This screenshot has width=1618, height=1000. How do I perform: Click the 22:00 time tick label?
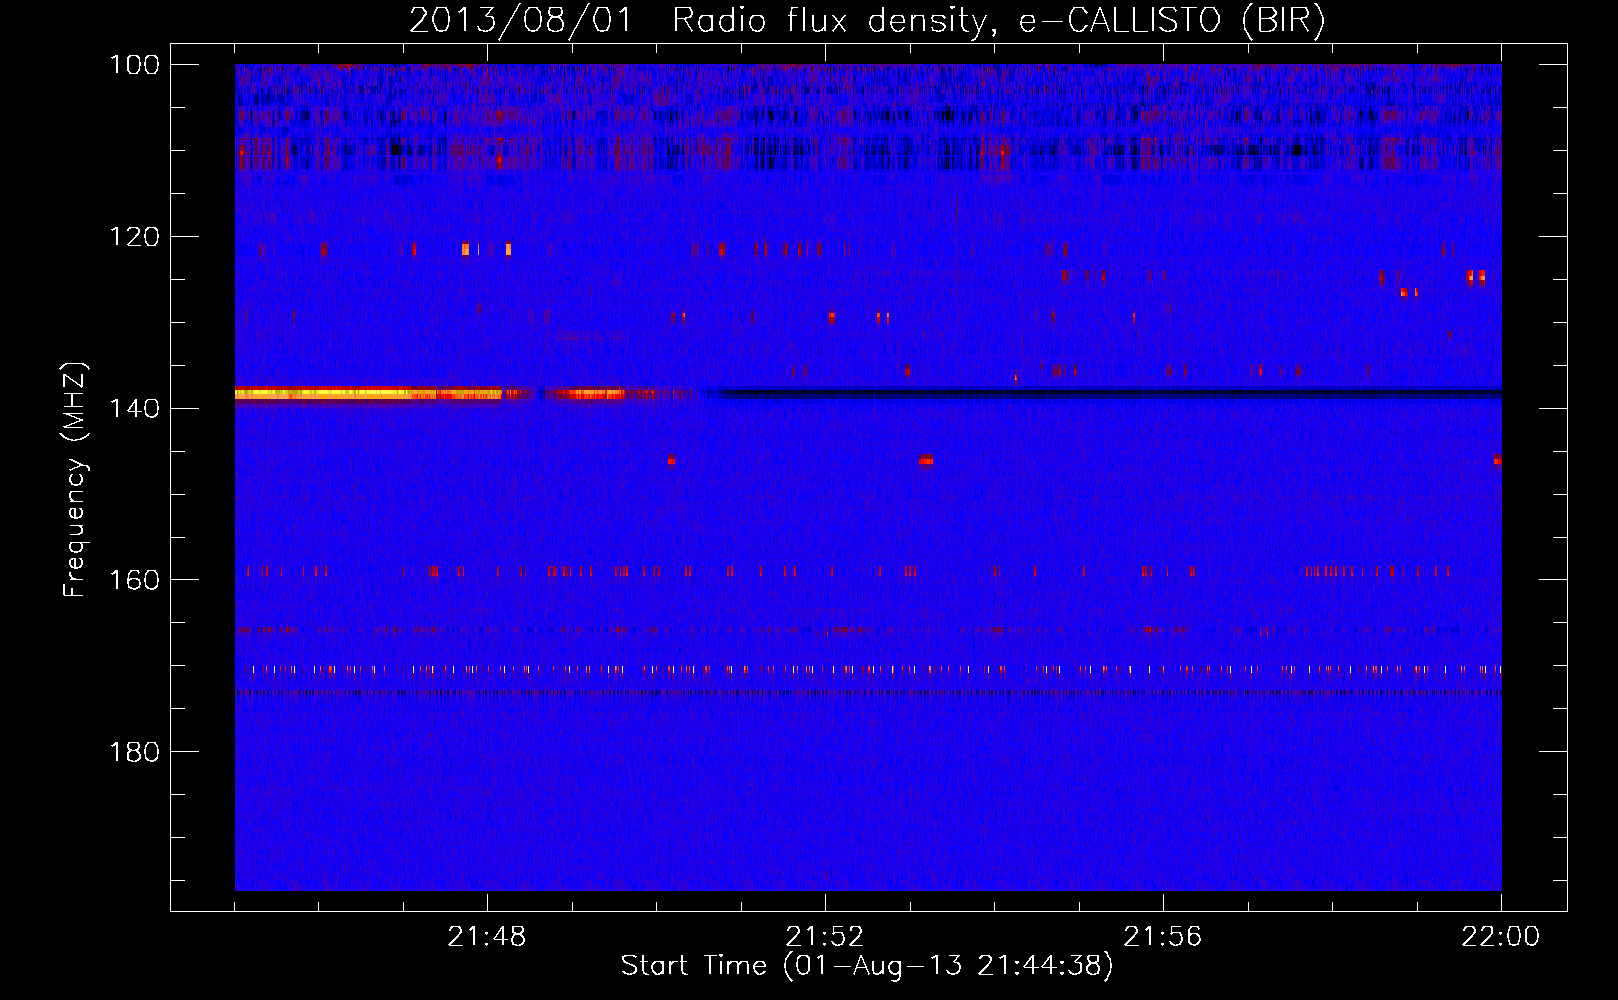(1501, 937)
